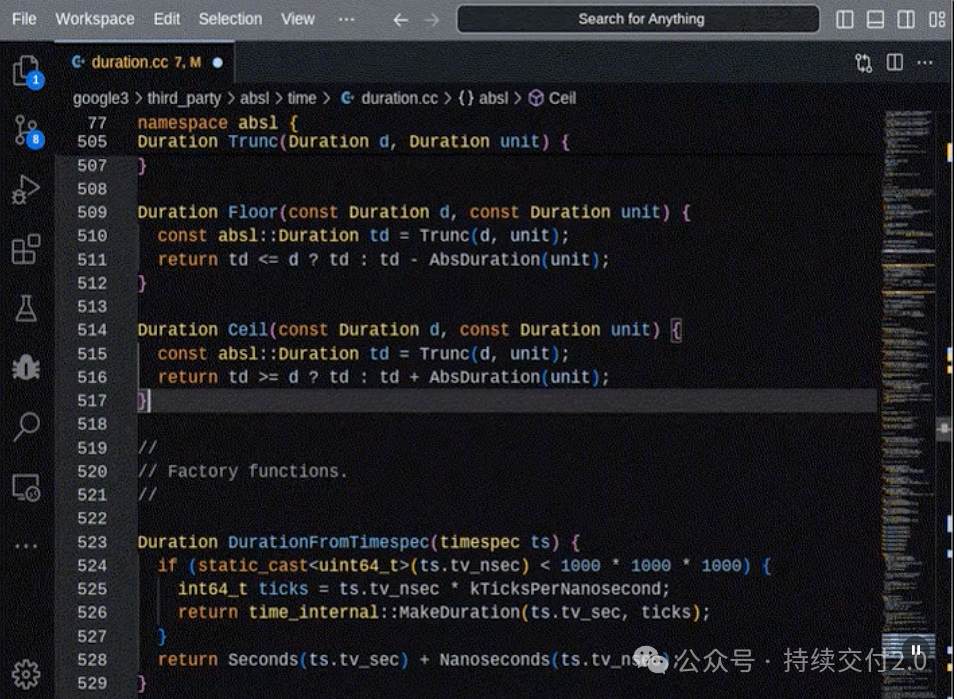Click the Search for Anything box
957x699 pixels.
pos(638,20)
